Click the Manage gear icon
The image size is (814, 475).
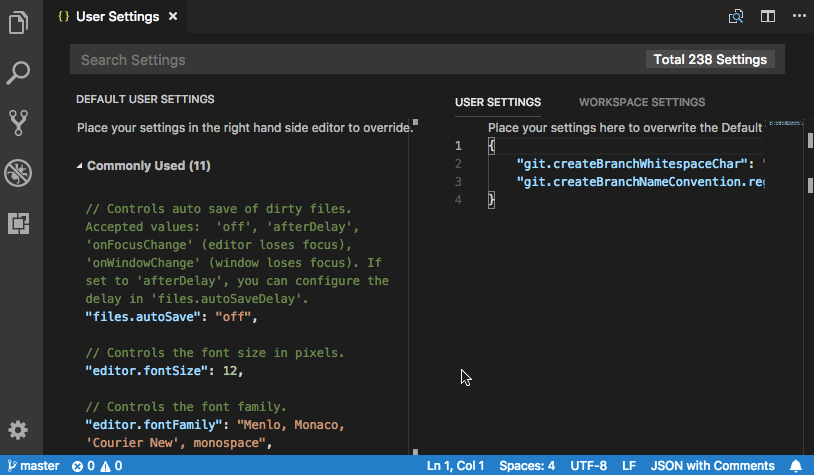18,430
